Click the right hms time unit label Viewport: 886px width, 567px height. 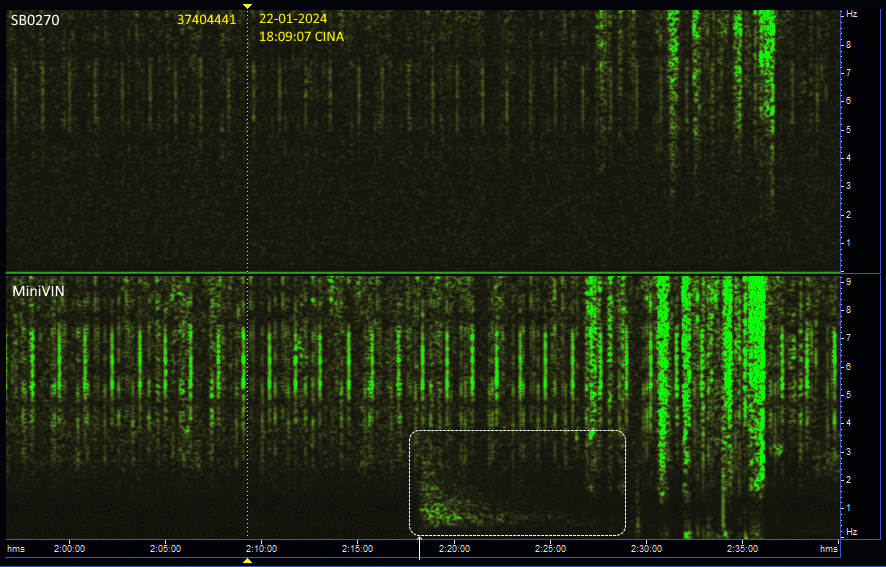click(x=828, y=549)
